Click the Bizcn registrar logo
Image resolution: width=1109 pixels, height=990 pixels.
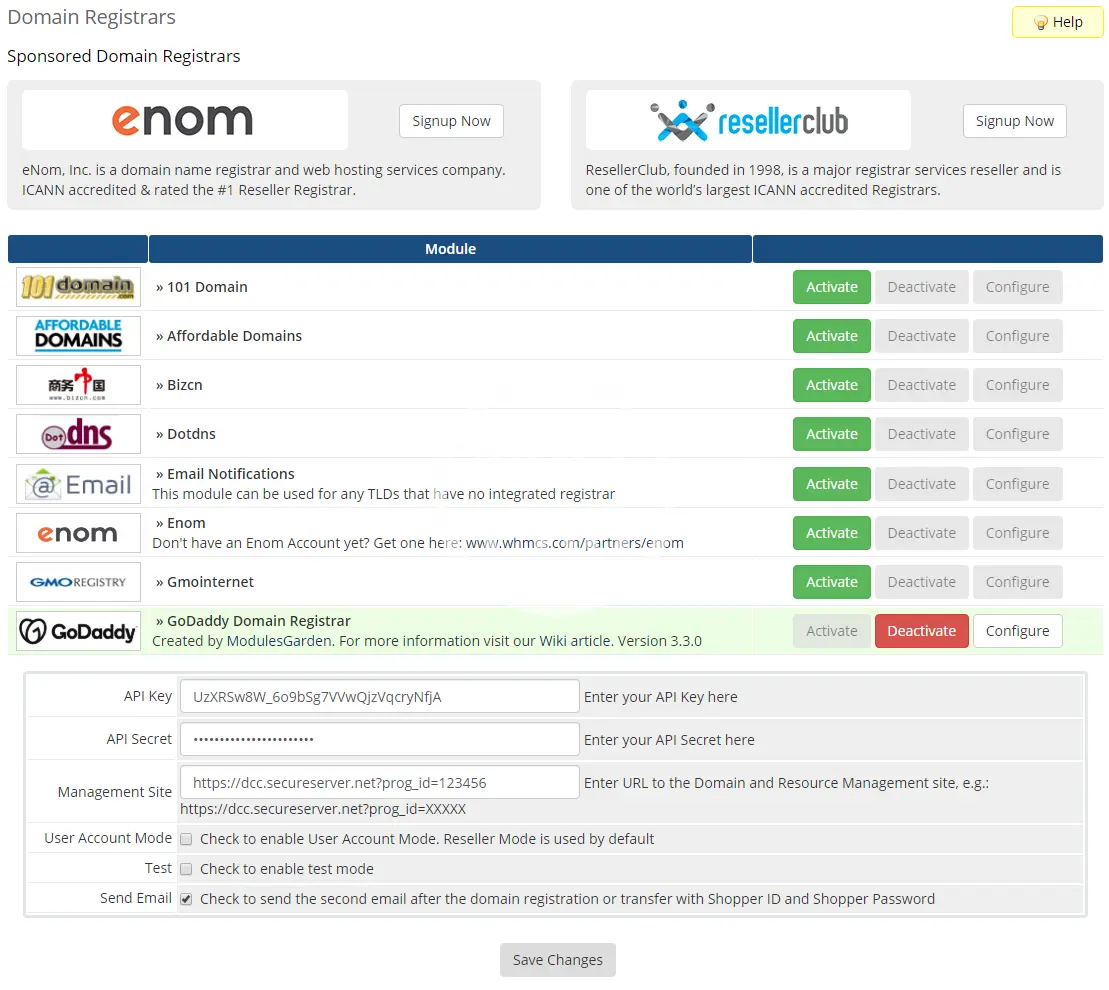click(x=78, y=385)
